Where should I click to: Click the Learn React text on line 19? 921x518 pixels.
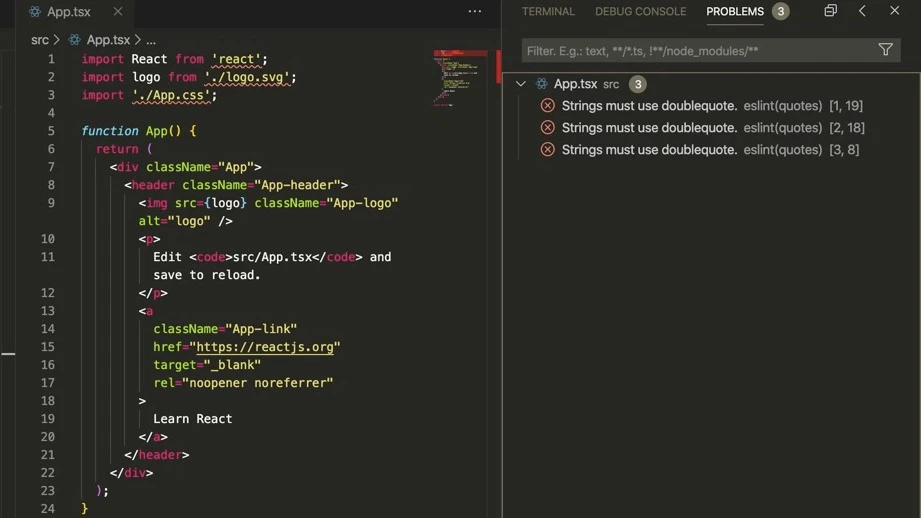(193, 419)
